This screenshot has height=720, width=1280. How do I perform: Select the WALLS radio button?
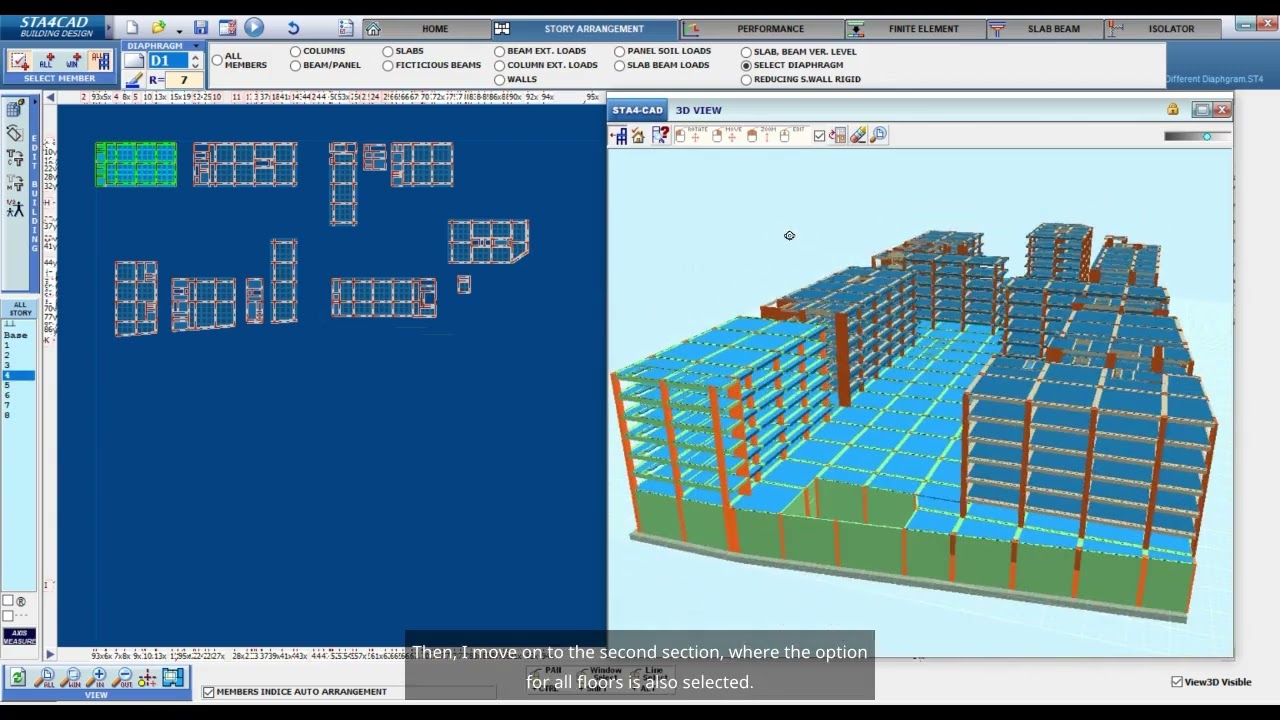coord(499,79)
